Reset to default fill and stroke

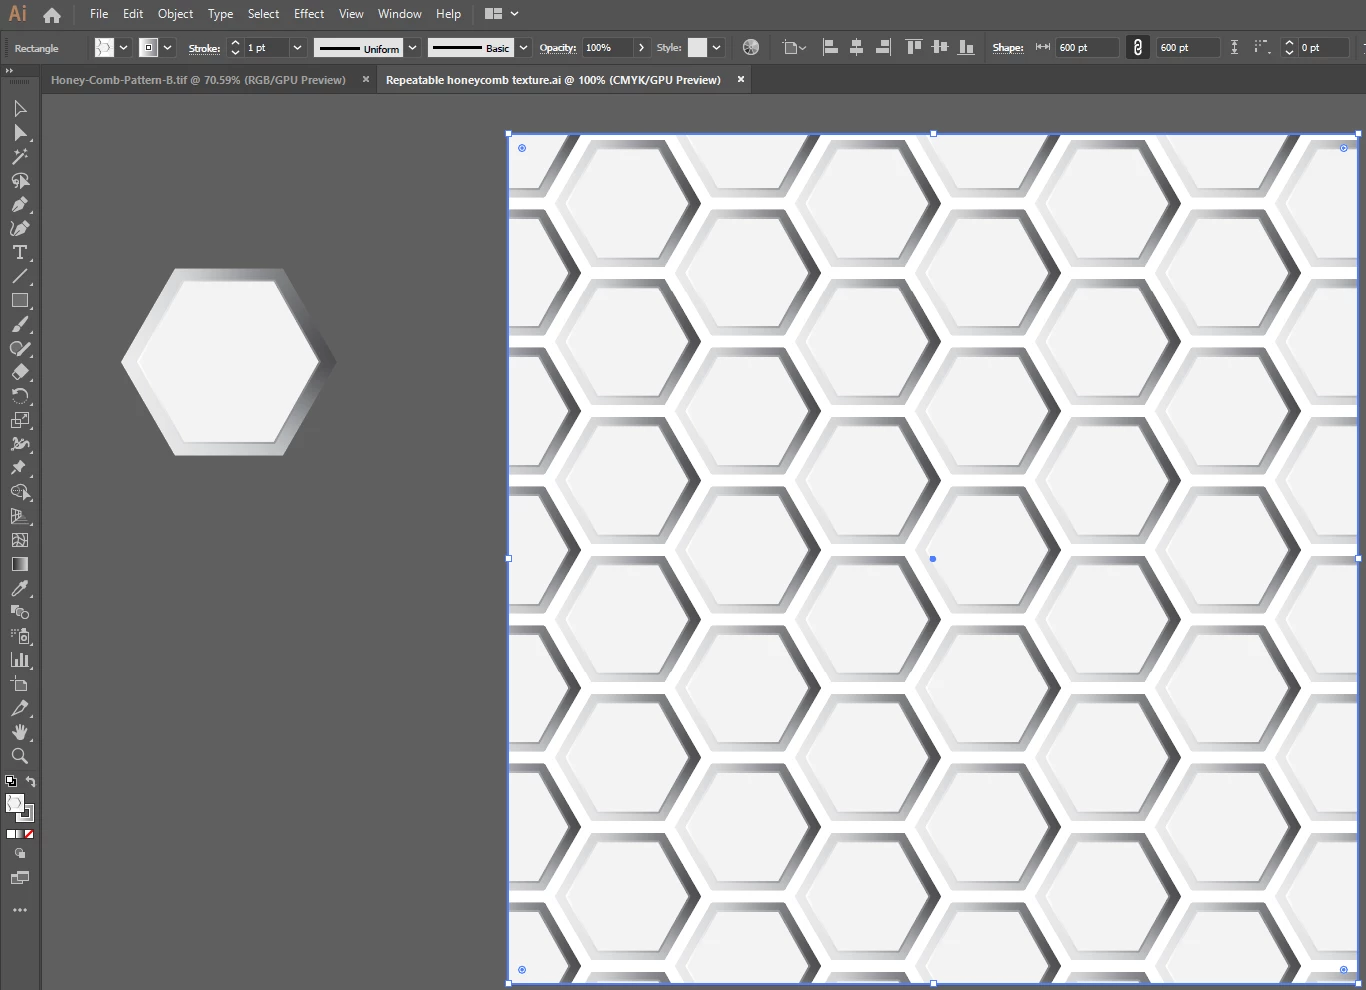pyautogui.click(x=11, y=781)
